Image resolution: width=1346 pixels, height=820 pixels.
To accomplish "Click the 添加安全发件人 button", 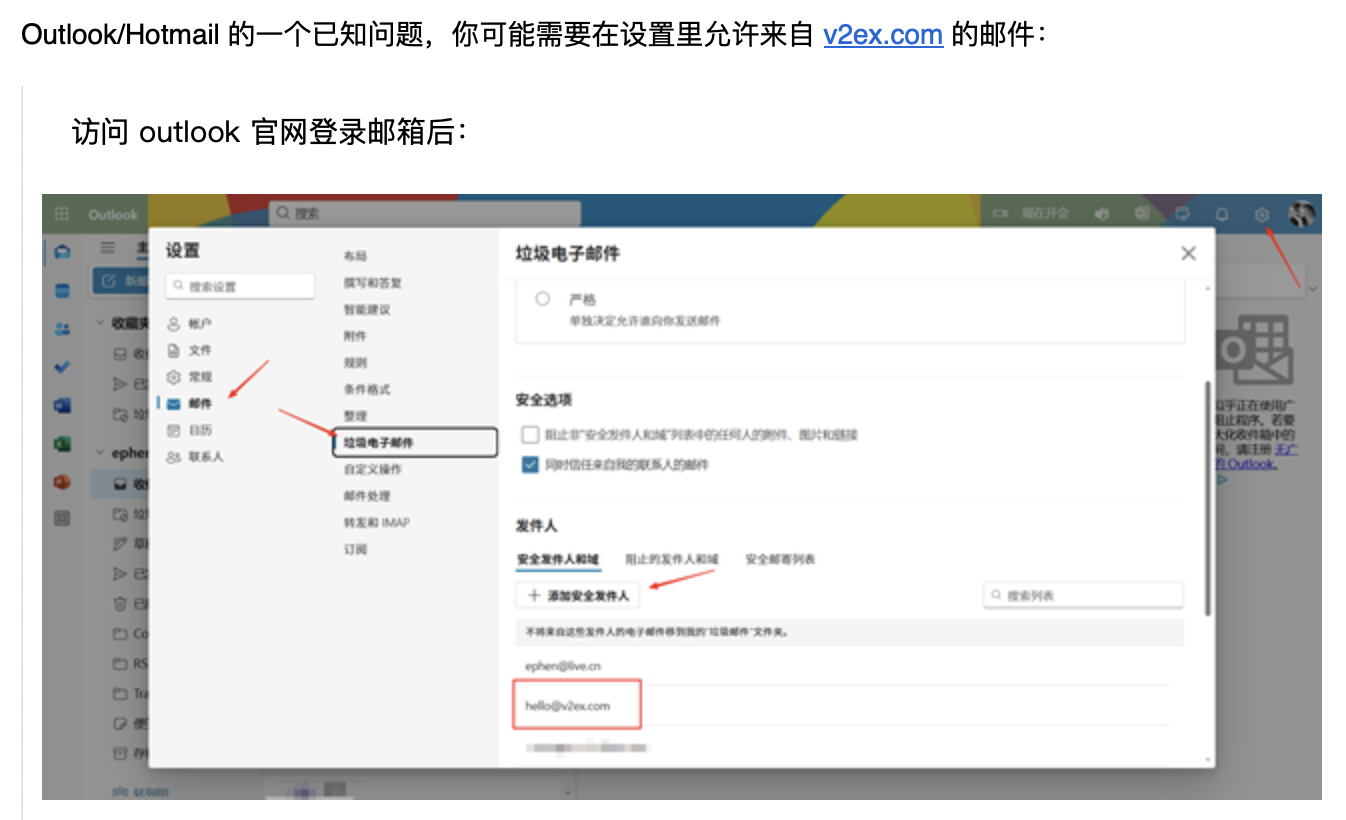I will (x=578, y=595).
